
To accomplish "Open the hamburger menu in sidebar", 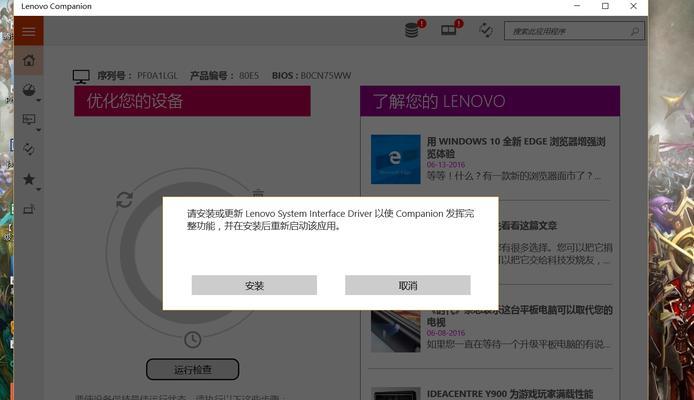I will [x=29, y=31].
